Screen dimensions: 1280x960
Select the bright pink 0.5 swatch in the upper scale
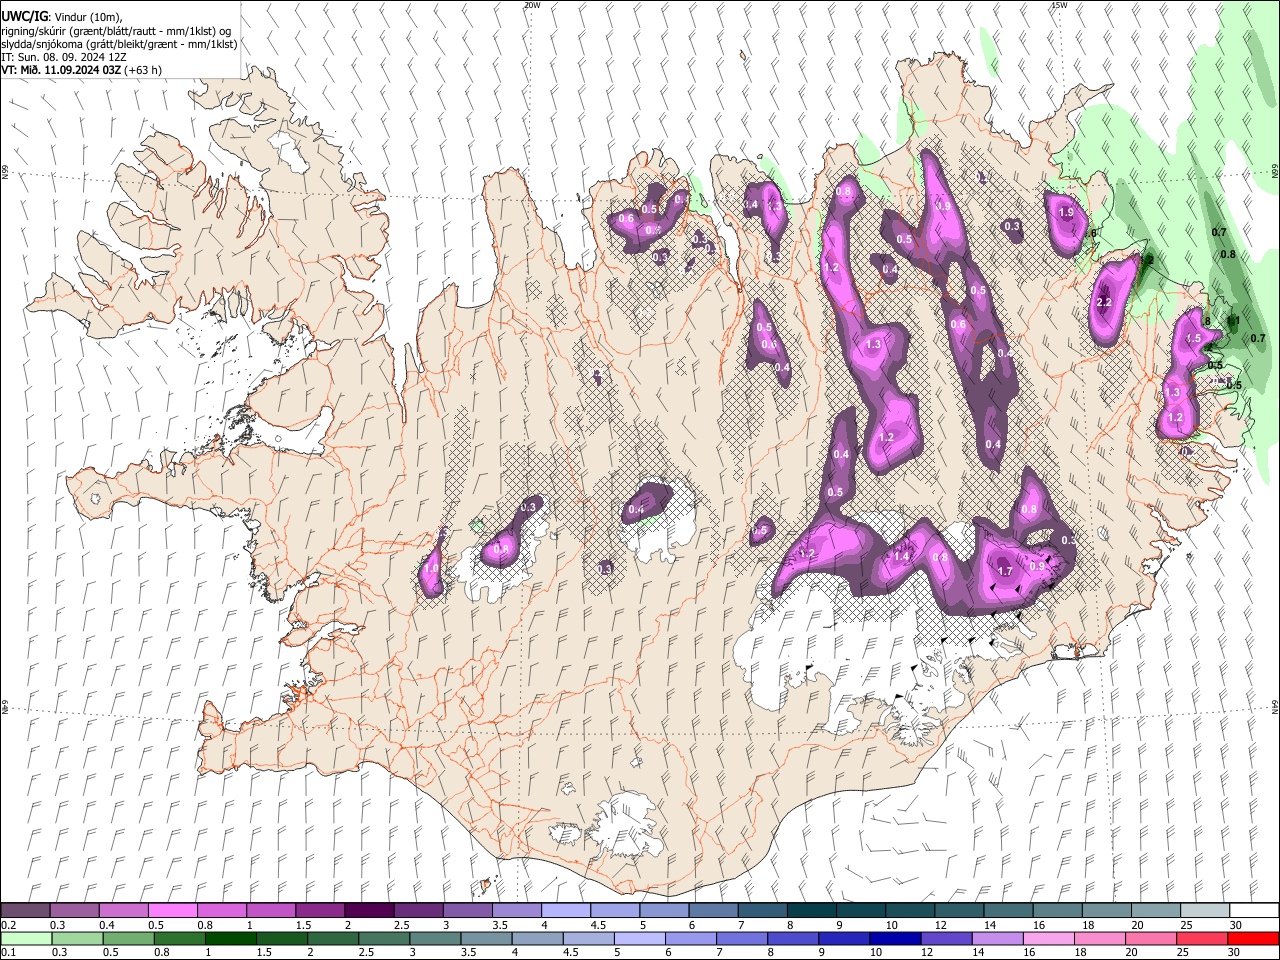(172, 911)
